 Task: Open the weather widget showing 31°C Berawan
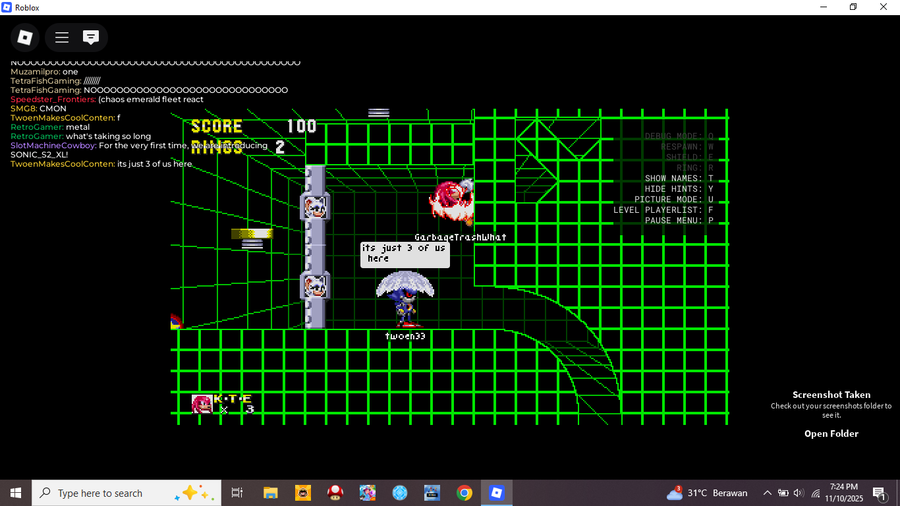pos(707,493)
